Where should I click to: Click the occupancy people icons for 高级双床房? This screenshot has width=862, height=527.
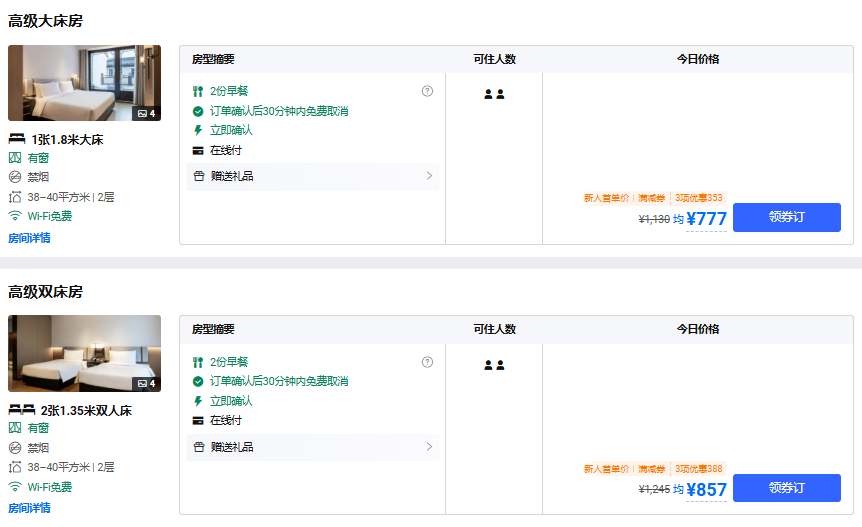coord(494,365)
